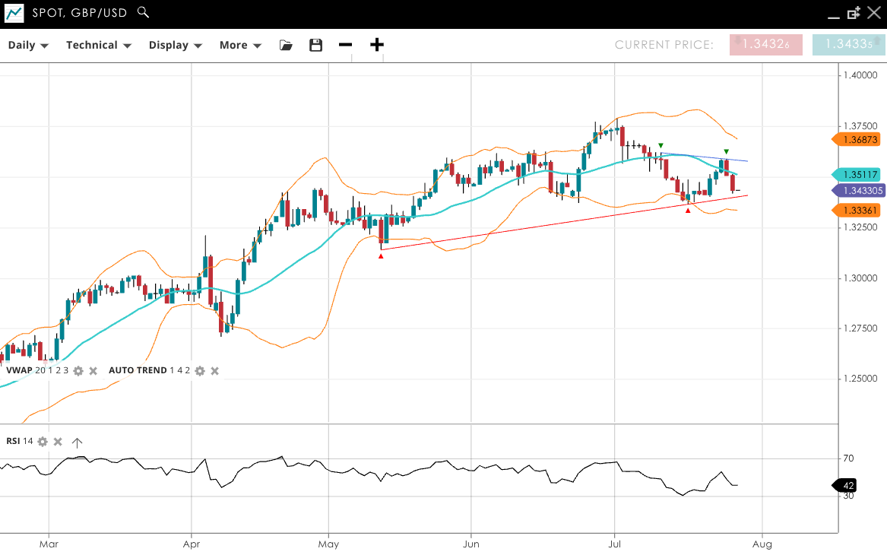Viewport: 887px width, 555px height.
Task: Open AUTO TREND settings gear
Action: point(200,371)
